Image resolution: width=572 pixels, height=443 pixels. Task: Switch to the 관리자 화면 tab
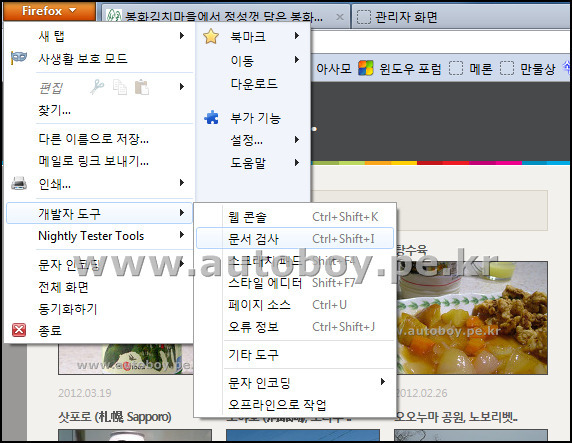coord(406,17)
